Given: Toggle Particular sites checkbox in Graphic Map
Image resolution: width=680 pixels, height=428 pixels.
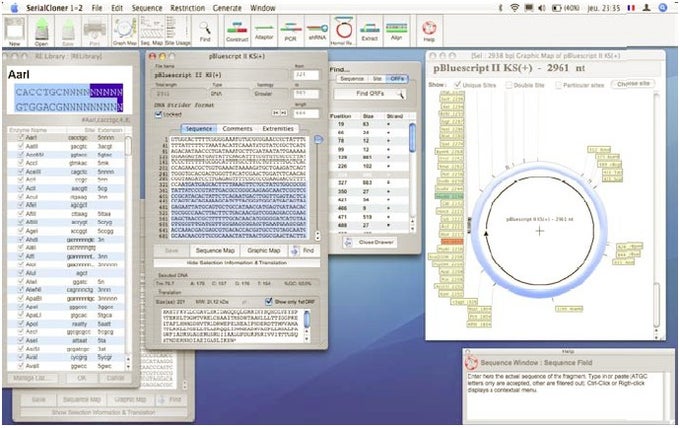Looking at the screenshot, I should point(558,85).
